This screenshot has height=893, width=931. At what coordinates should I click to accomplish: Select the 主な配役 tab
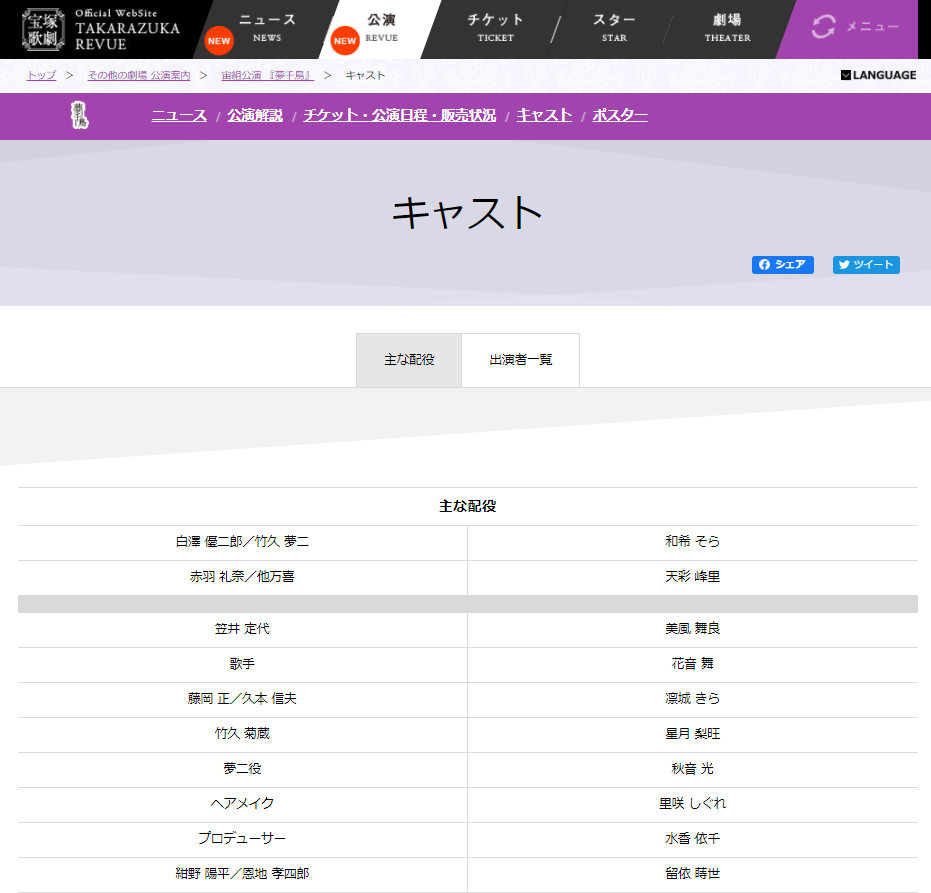tap(409, 360)
